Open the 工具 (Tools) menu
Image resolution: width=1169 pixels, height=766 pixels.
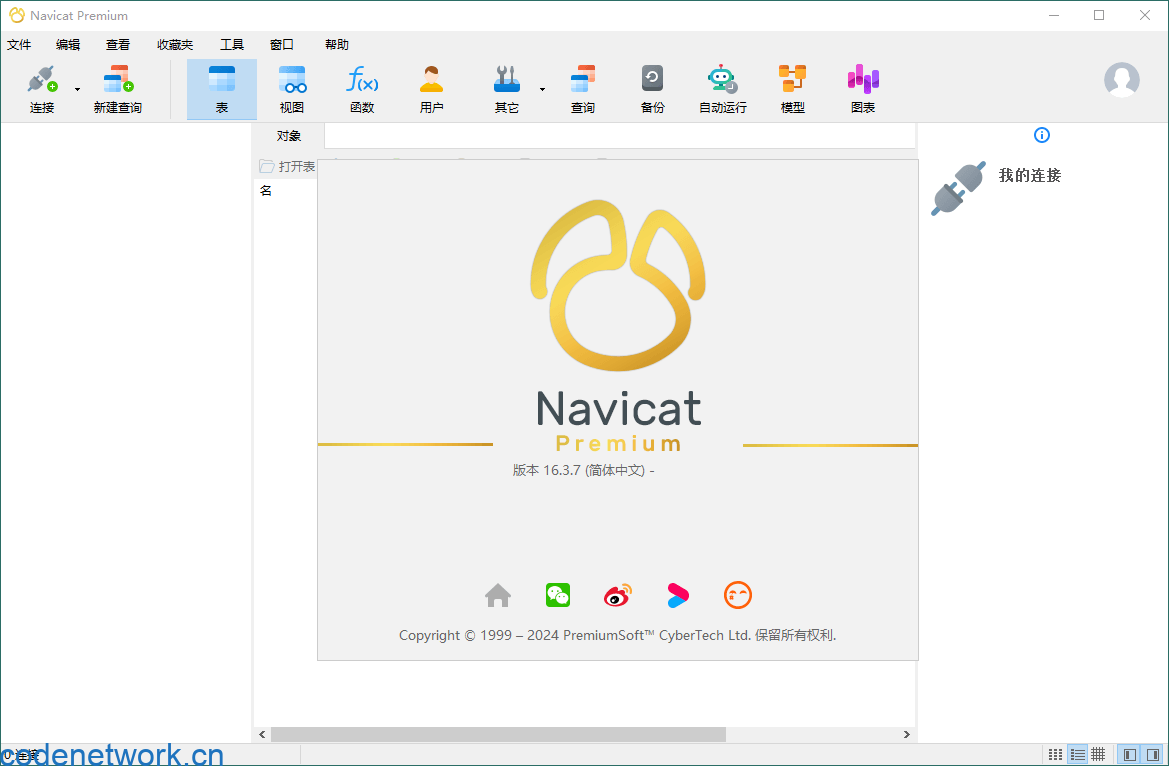click(x=232, y=45)
